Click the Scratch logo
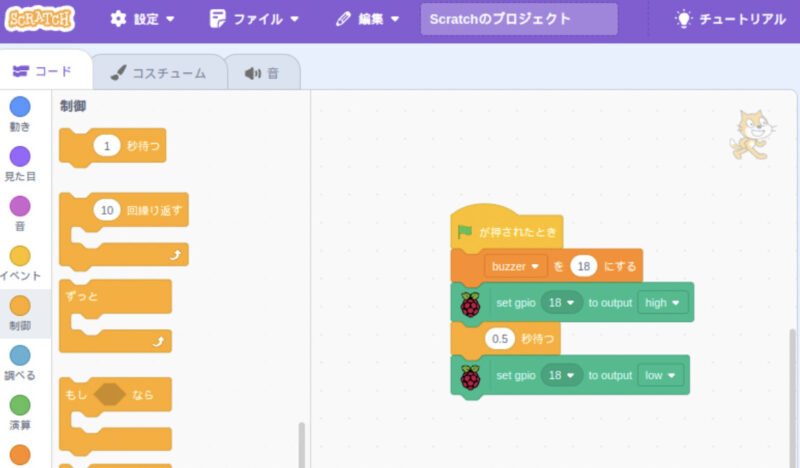 (40, 19)
